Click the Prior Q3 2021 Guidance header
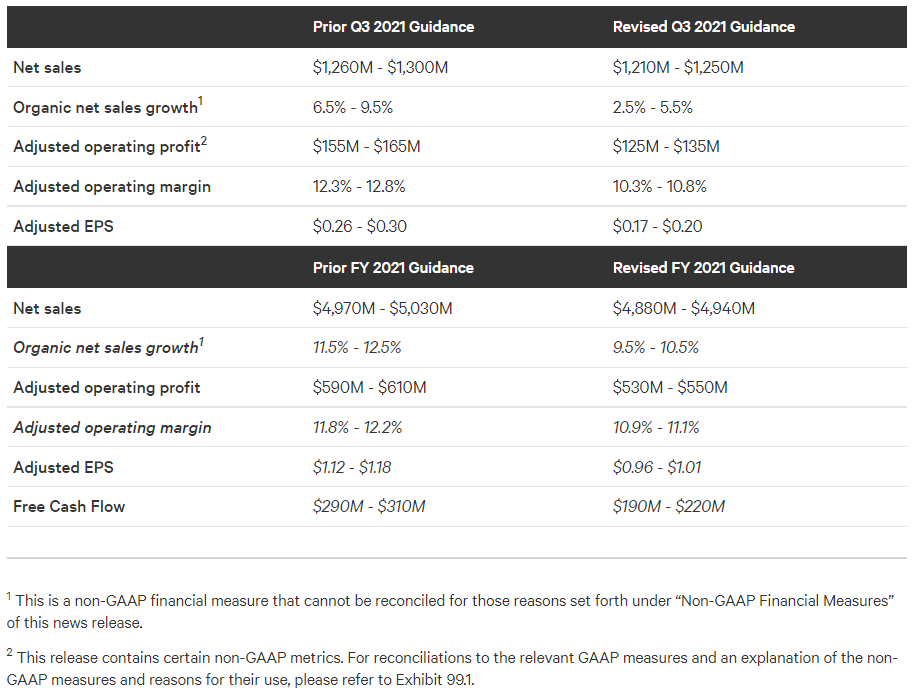Viewport: 922px width, 697px height. (393, 27)
